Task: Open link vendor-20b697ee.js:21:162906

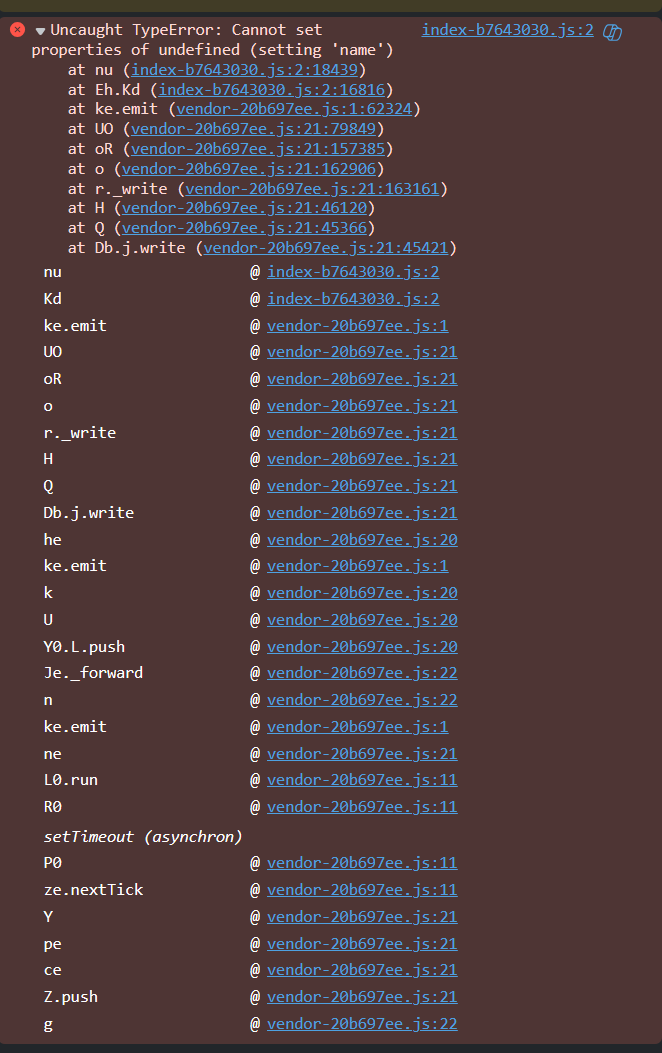Action: pyautogui.click(x=248, y=169)
